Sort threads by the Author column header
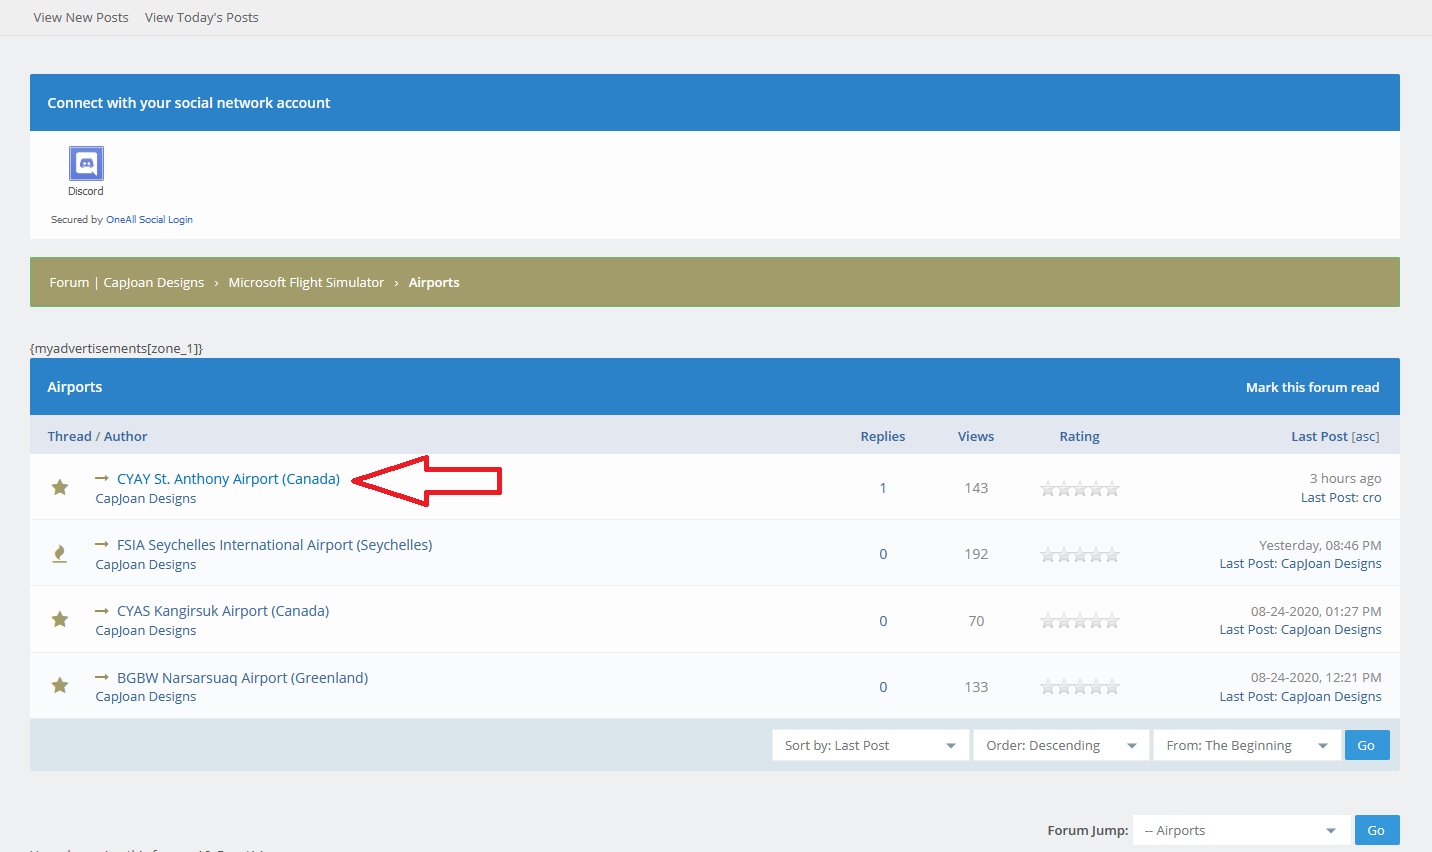This screenshot has width=1432, height=852. [126, 436]
